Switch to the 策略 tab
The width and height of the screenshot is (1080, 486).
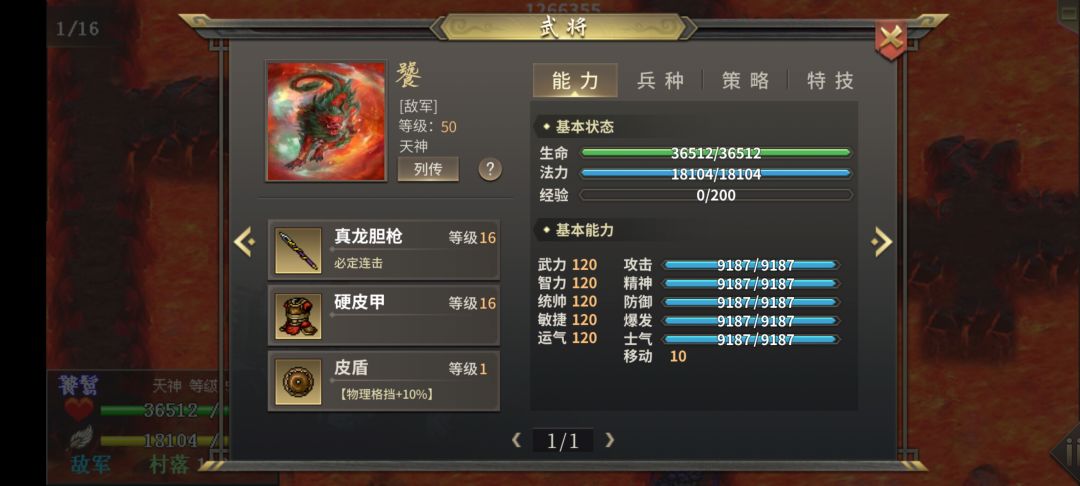pyautogui.click(x=745, y=81)
